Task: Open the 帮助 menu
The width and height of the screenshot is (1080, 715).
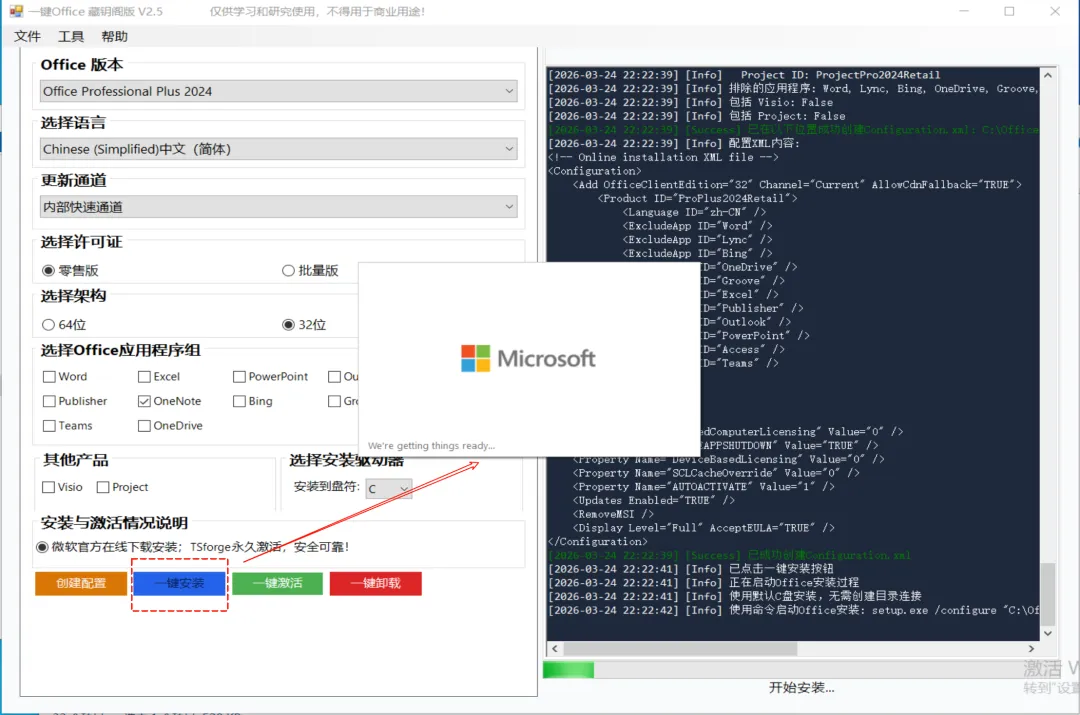Action: pyautogui.click(x=114, y=37)
